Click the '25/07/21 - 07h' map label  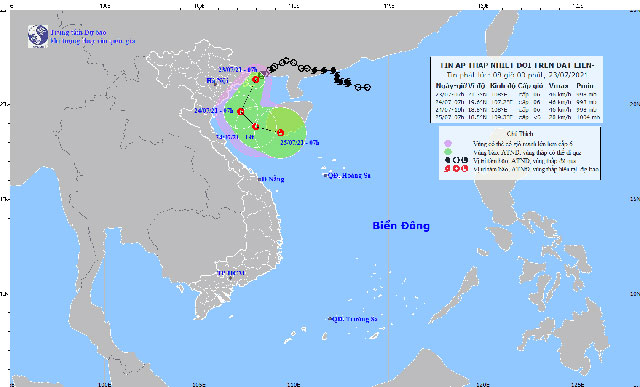(x=300, y=142)
